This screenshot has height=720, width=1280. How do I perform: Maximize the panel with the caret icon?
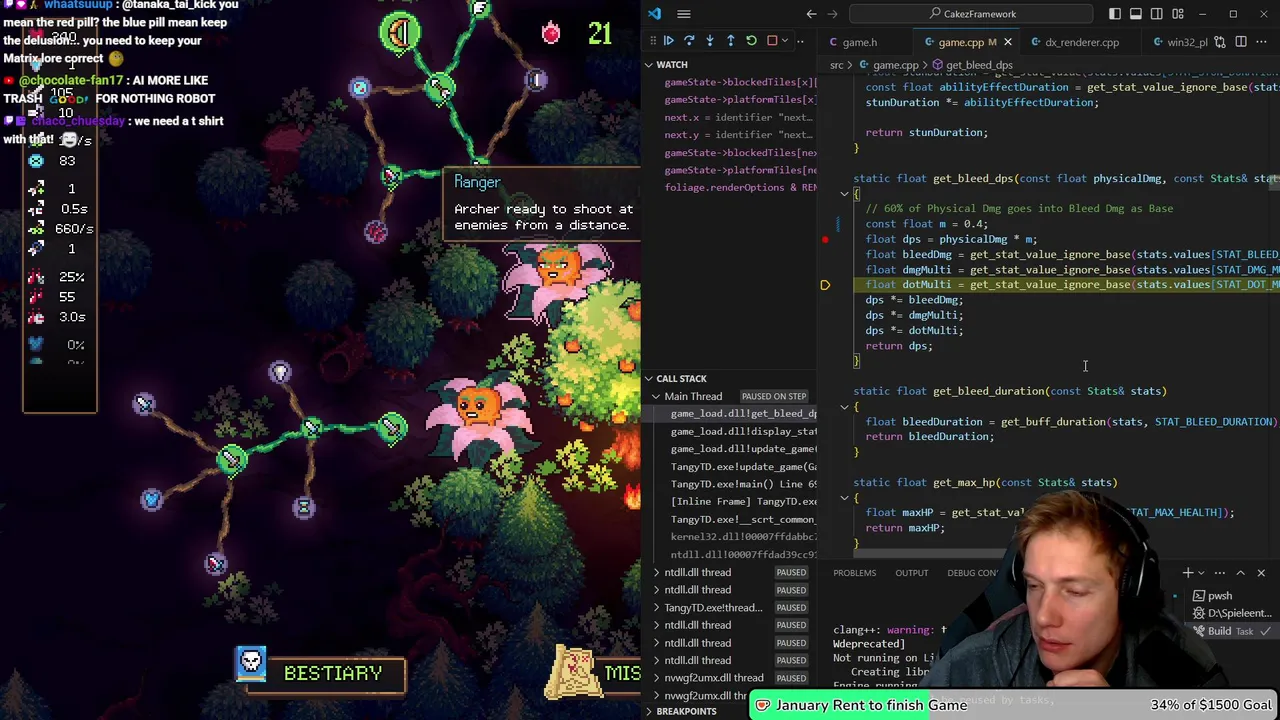[x=1240, y=573]
